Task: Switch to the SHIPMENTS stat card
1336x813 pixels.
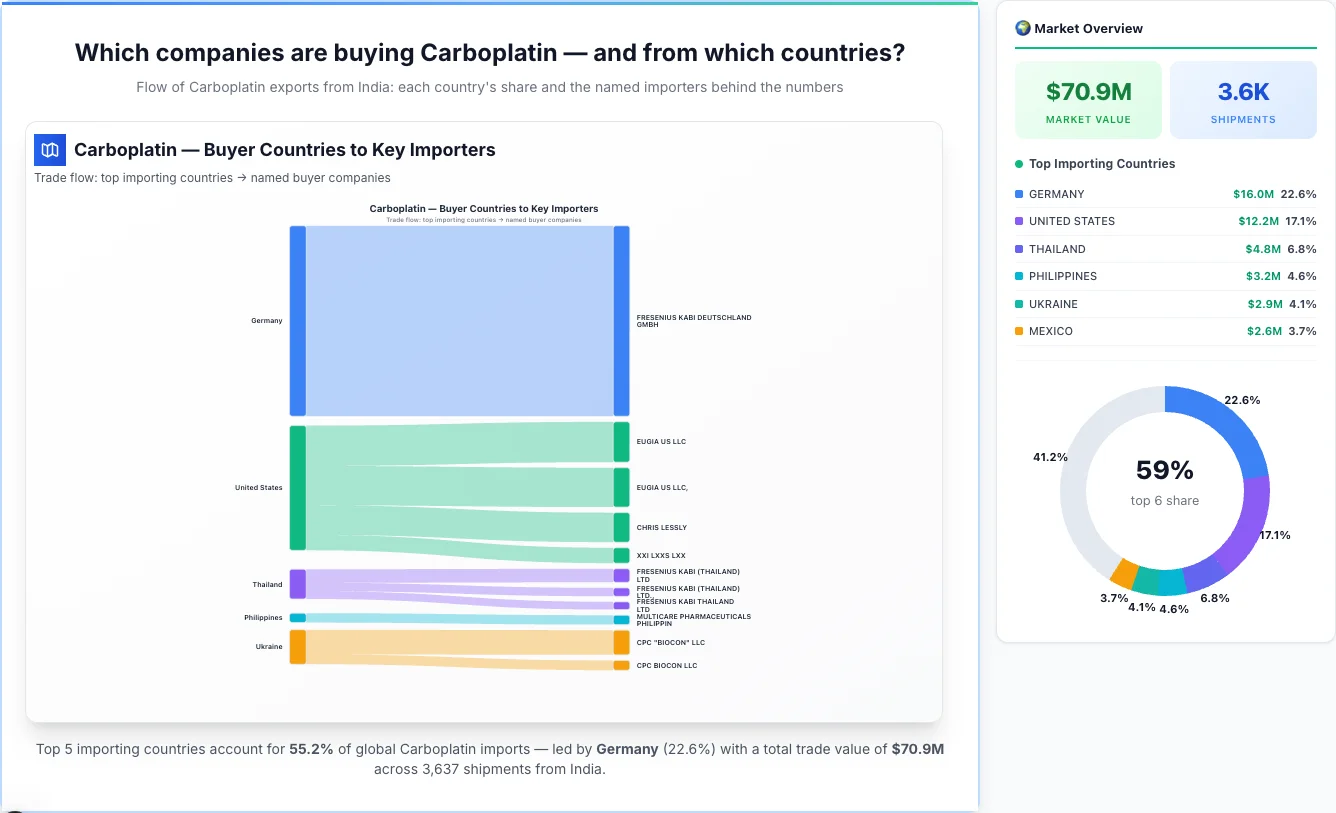Action: click(x=1243, y=99)
